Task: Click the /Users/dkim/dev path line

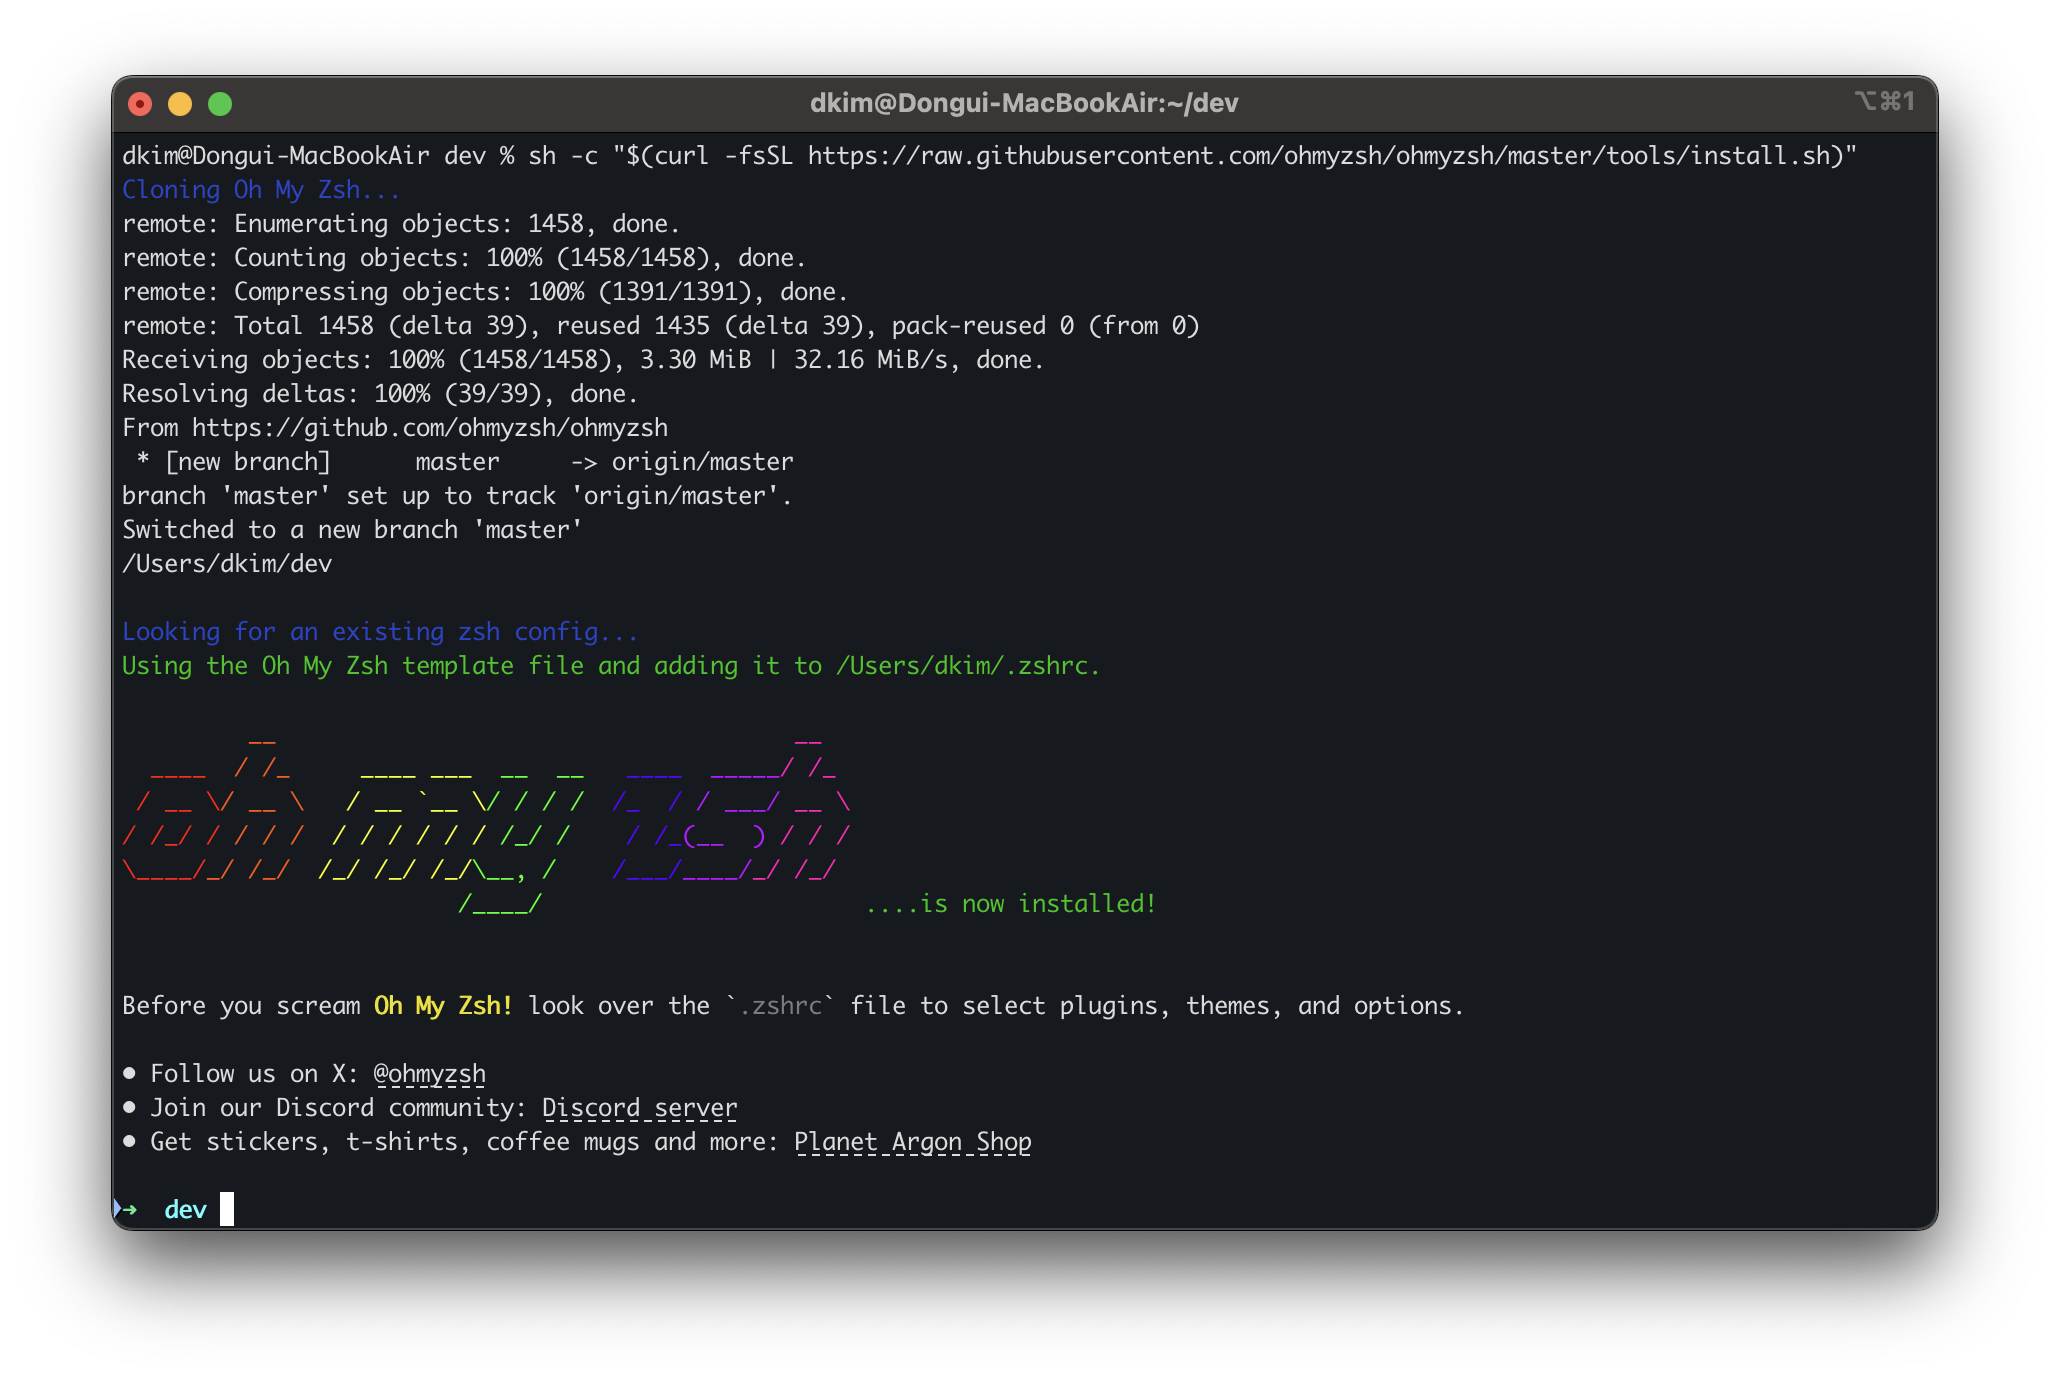Action: click(x=227, y=564)
